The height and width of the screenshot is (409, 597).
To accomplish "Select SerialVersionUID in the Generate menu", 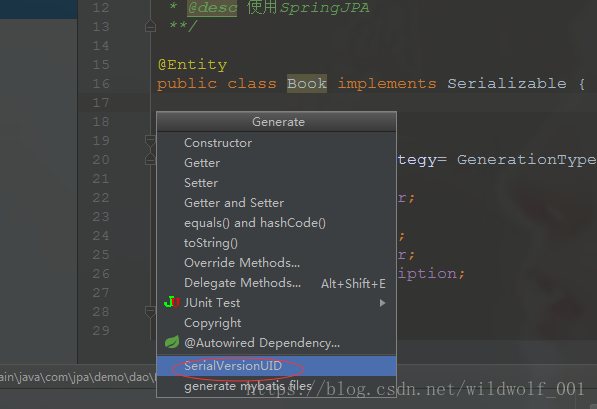I will [276, 366].
